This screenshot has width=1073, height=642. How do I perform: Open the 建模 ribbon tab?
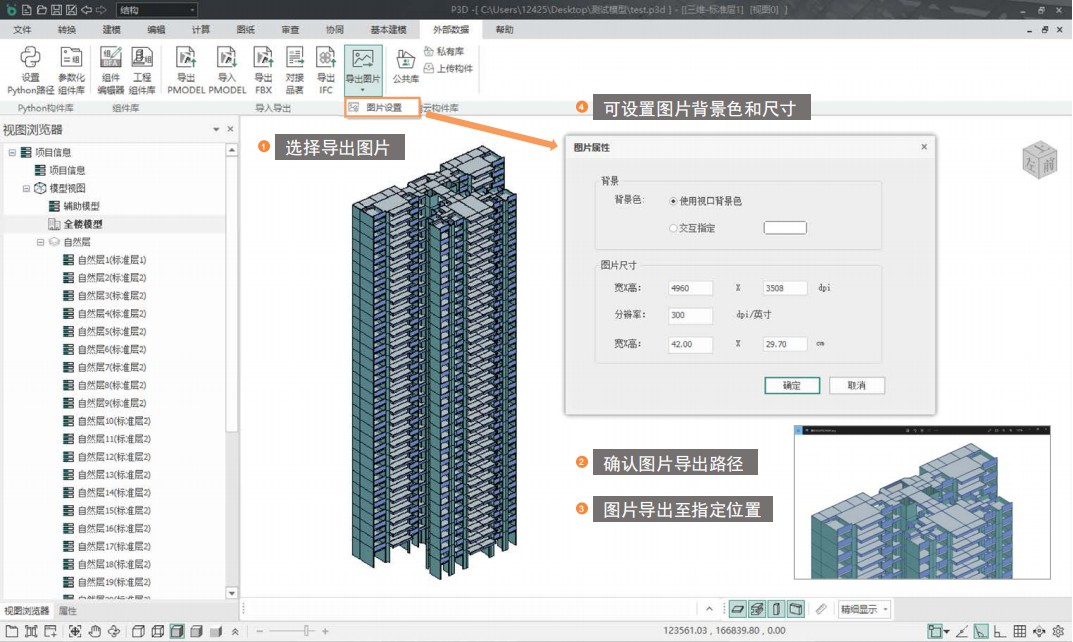pyautogui.click(x=111, y=30)
